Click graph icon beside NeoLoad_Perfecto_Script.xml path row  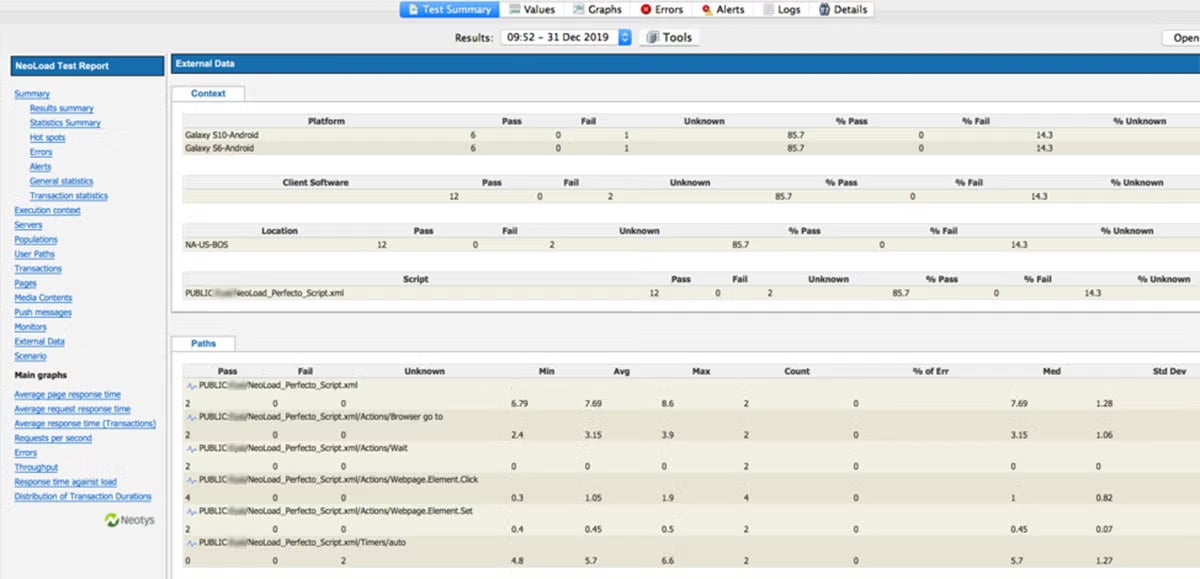[191, 385]
